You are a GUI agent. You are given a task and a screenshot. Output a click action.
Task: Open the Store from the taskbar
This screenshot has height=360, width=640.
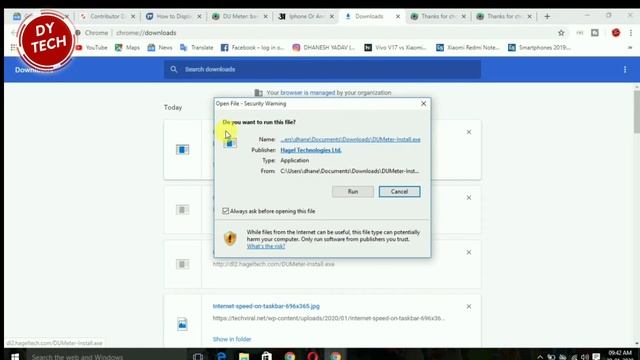[267, 356]
